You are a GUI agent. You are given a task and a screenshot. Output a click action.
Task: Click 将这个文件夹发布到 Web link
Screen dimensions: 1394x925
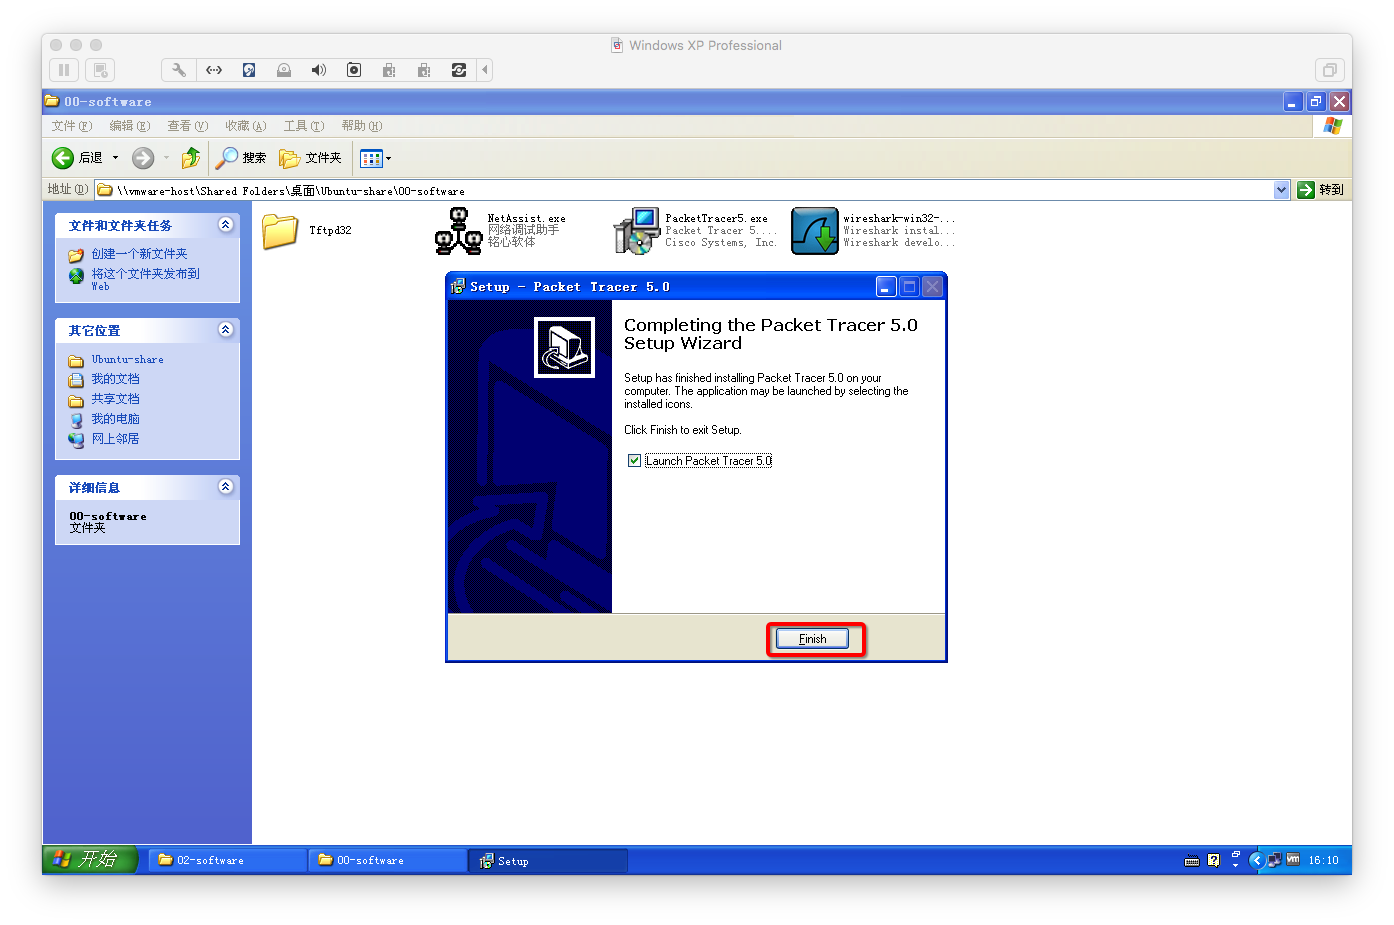click(x=146, y=279)
